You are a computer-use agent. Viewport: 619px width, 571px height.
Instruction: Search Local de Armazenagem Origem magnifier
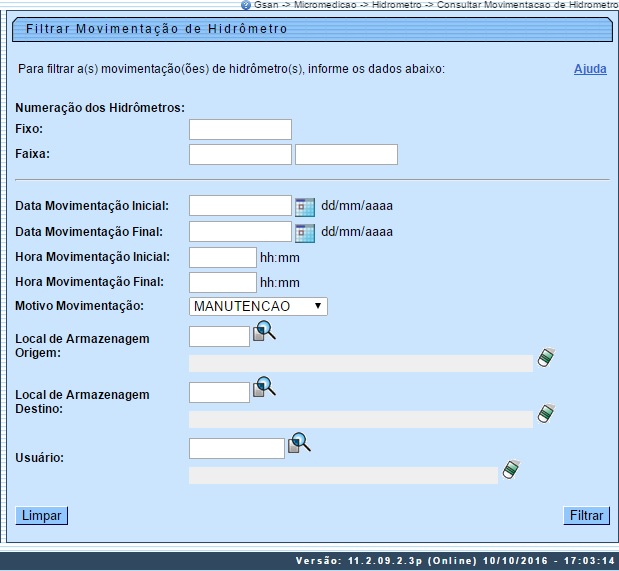[264, 332]
